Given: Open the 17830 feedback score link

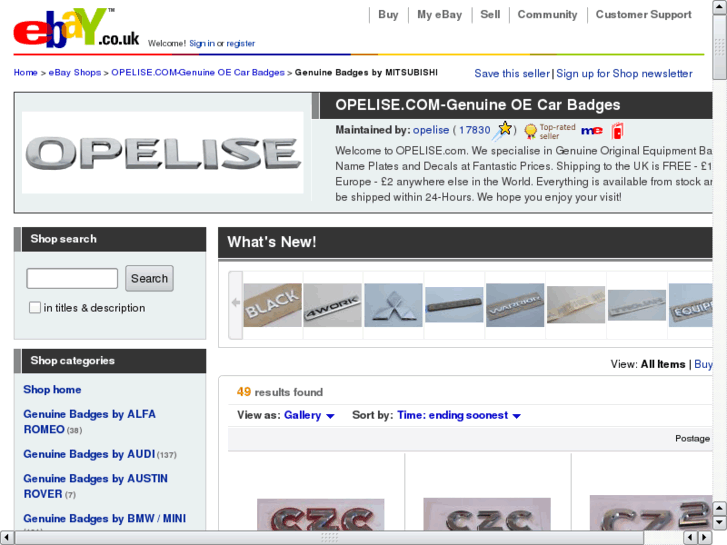Looking at the screenshot, I should (474, 130).
